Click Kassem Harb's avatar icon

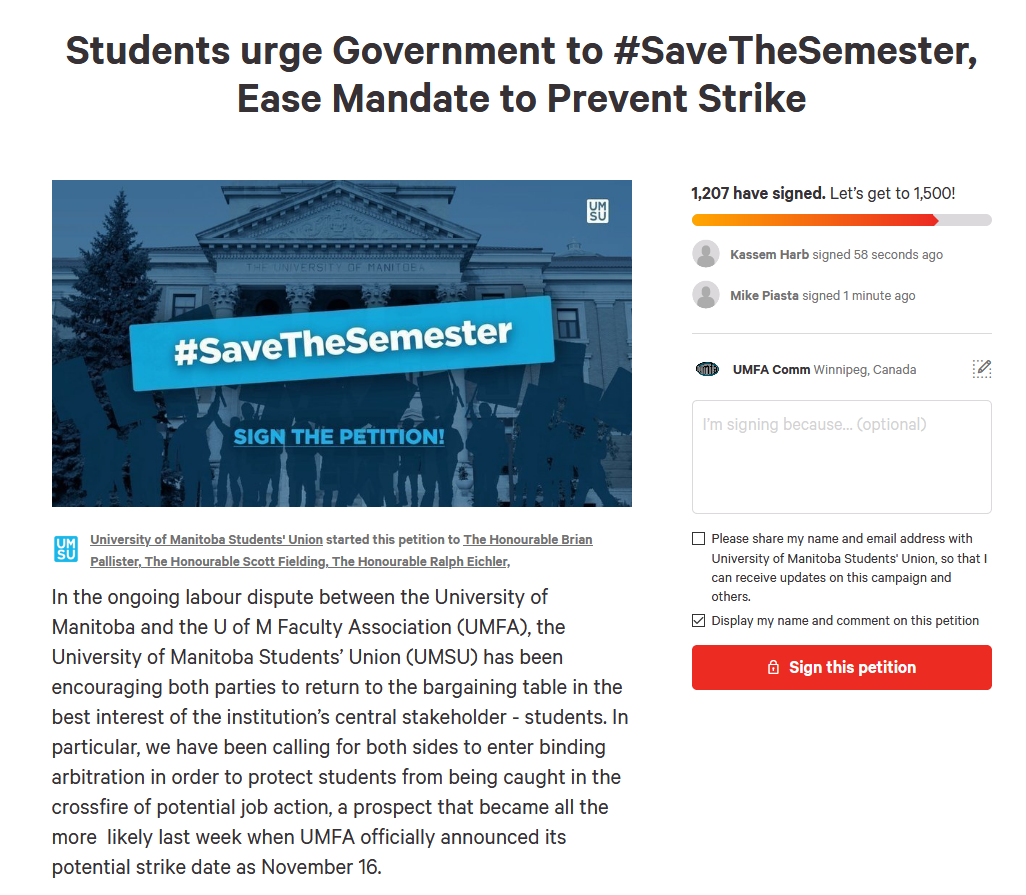(706, 254)
